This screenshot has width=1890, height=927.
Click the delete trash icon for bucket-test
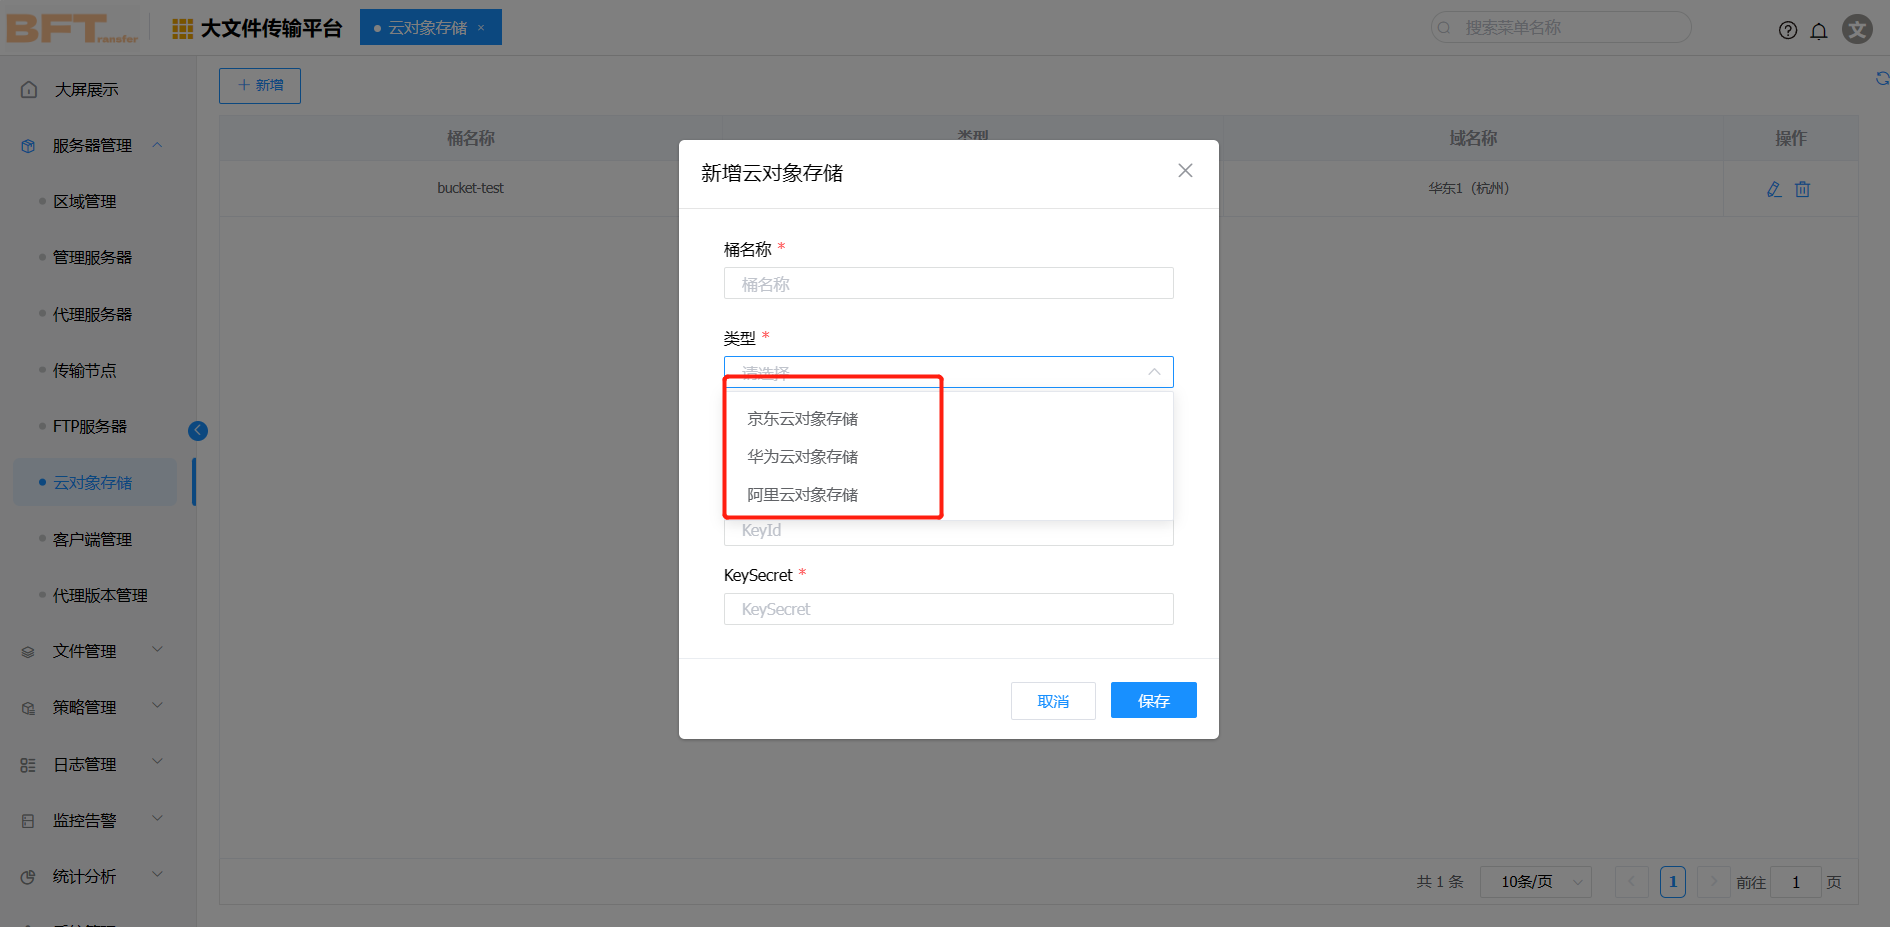click(x=1802, y=189)
